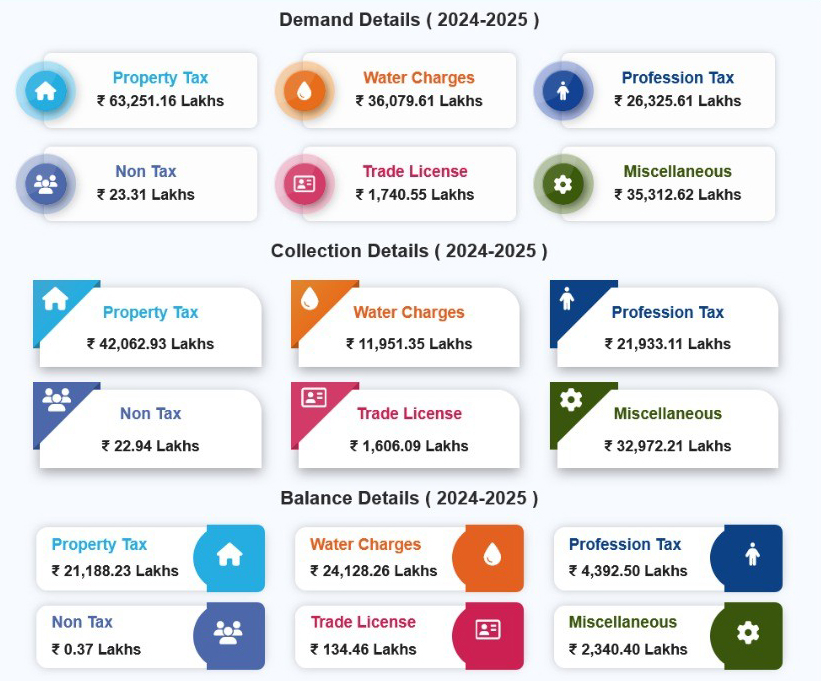Open the Collection Non Tax card label
The image size is (821, 681).
click(x=150, y=413)
